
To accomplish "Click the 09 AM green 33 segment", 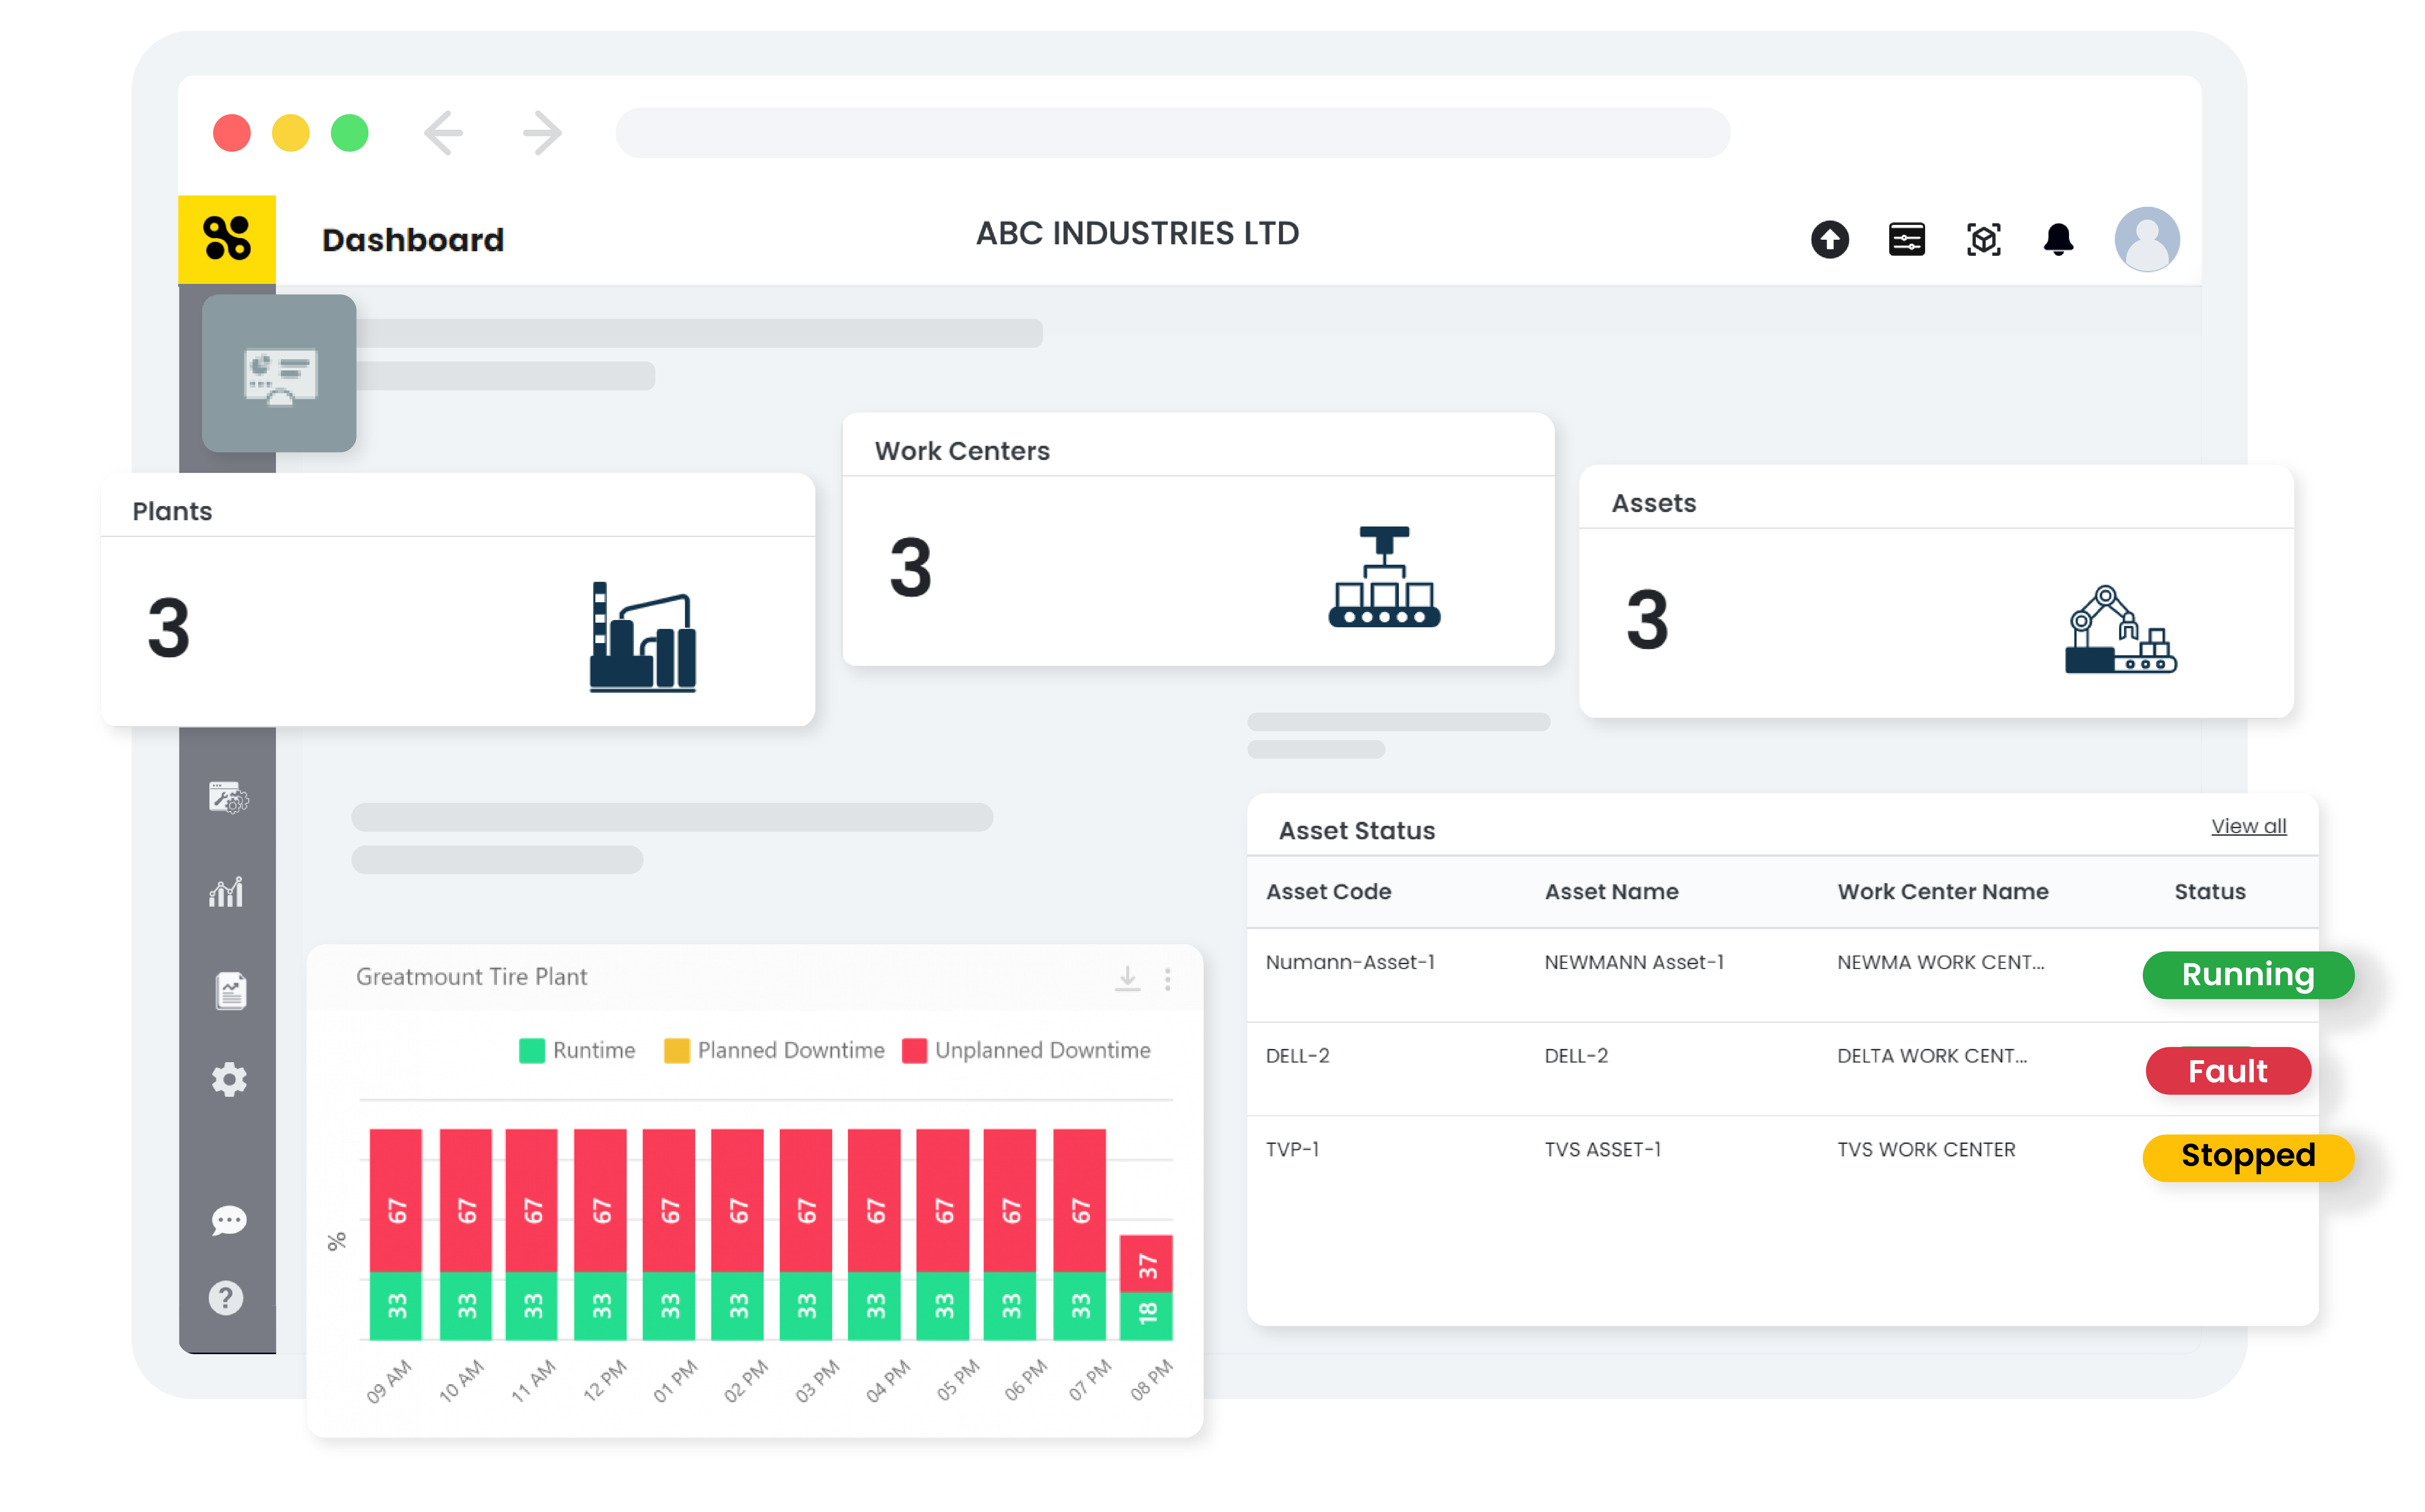I will tap(396, 1306).
